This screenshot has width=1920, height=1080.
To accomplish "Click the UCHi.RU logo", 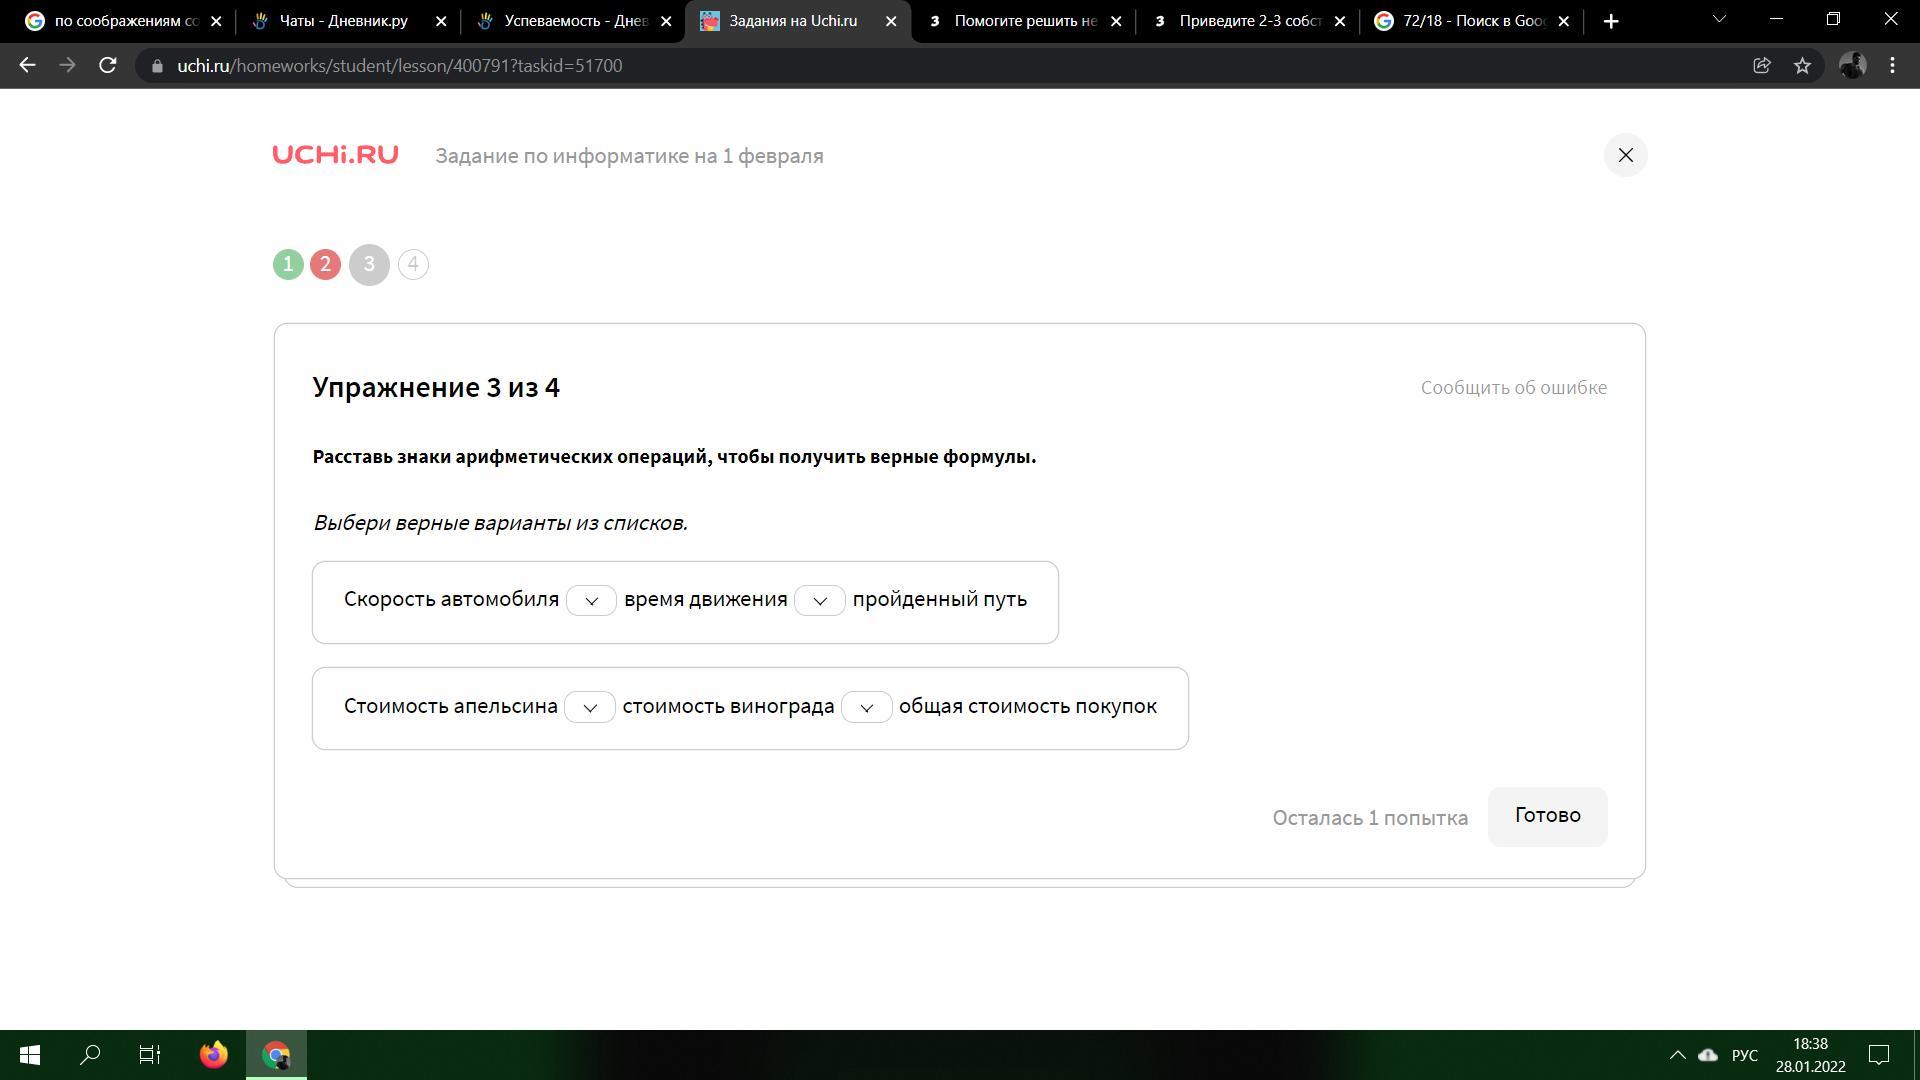I will (335, 155).
